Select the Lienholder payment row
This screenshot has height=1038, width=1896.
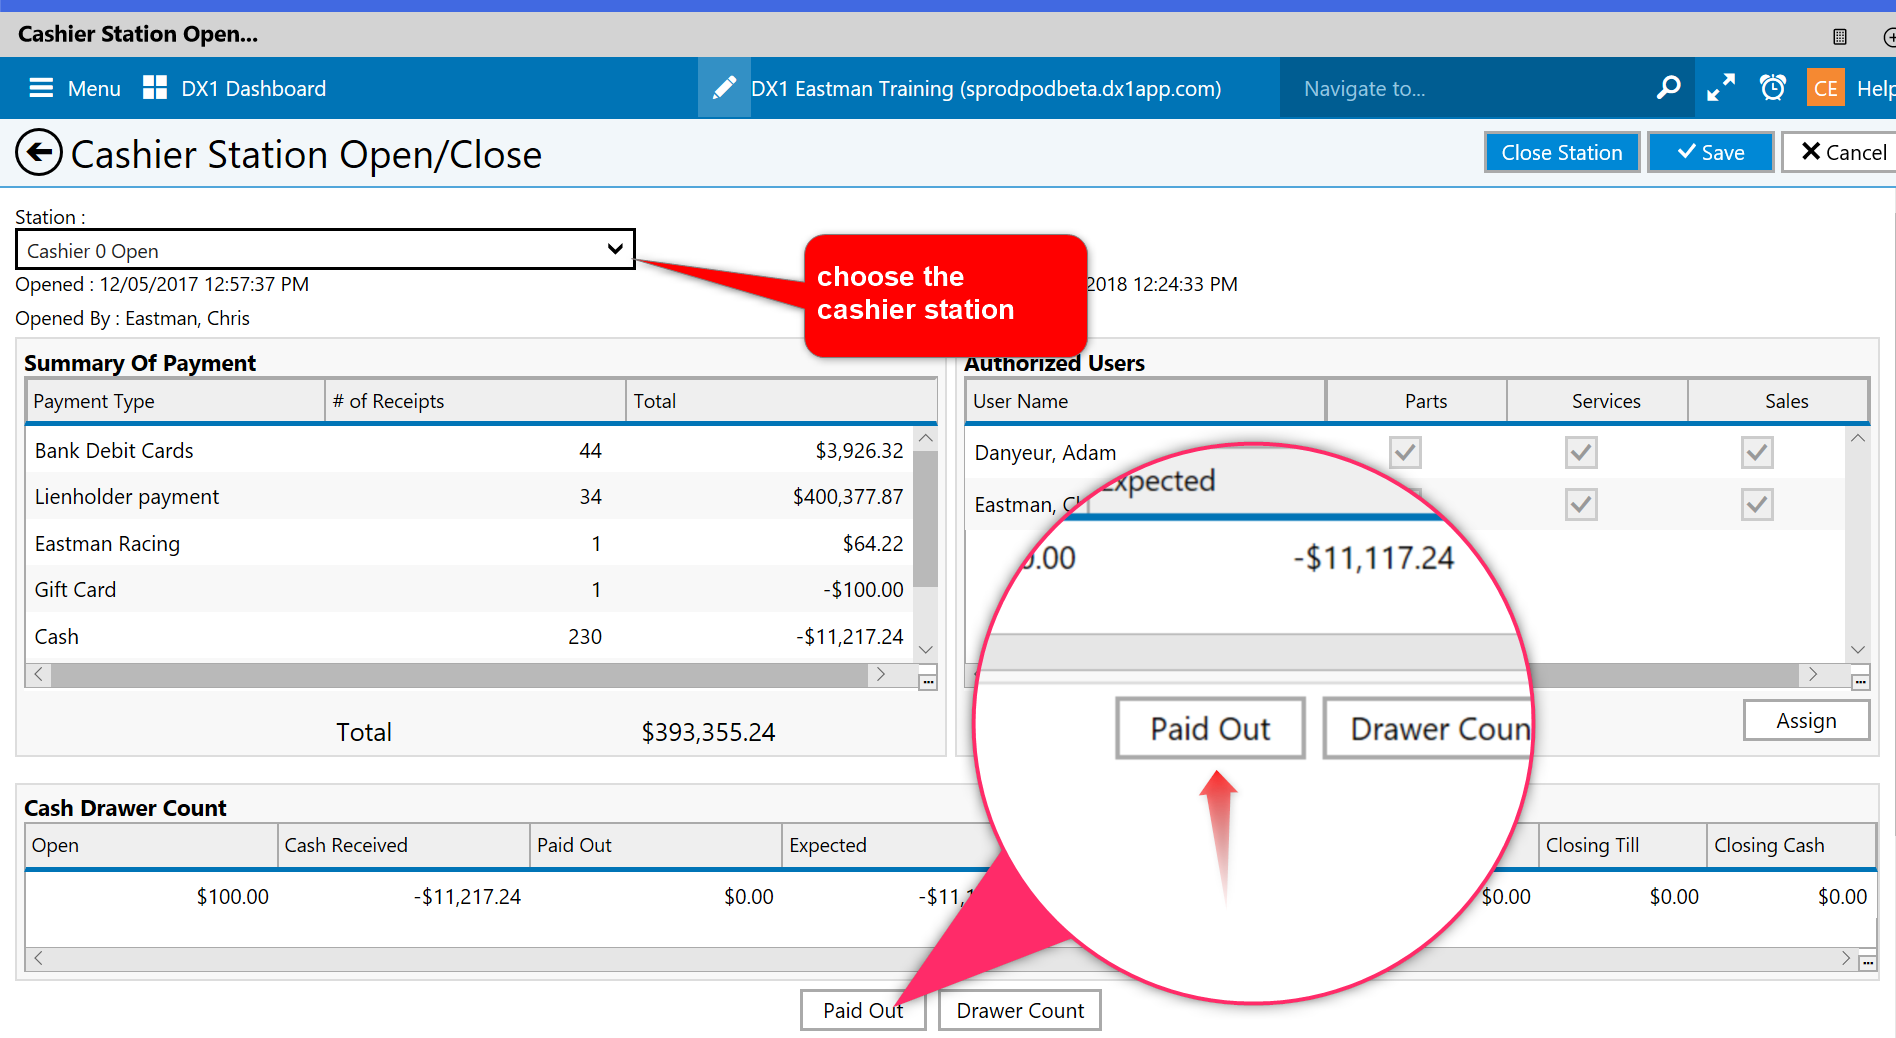click(x=469, y=496)
